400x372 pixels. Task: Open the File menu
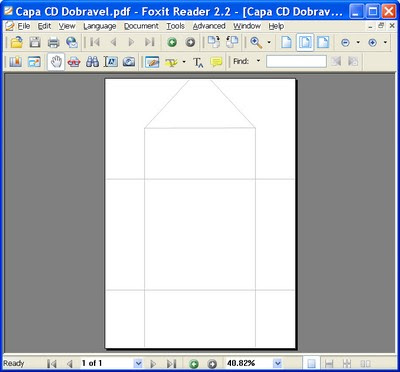23,26
